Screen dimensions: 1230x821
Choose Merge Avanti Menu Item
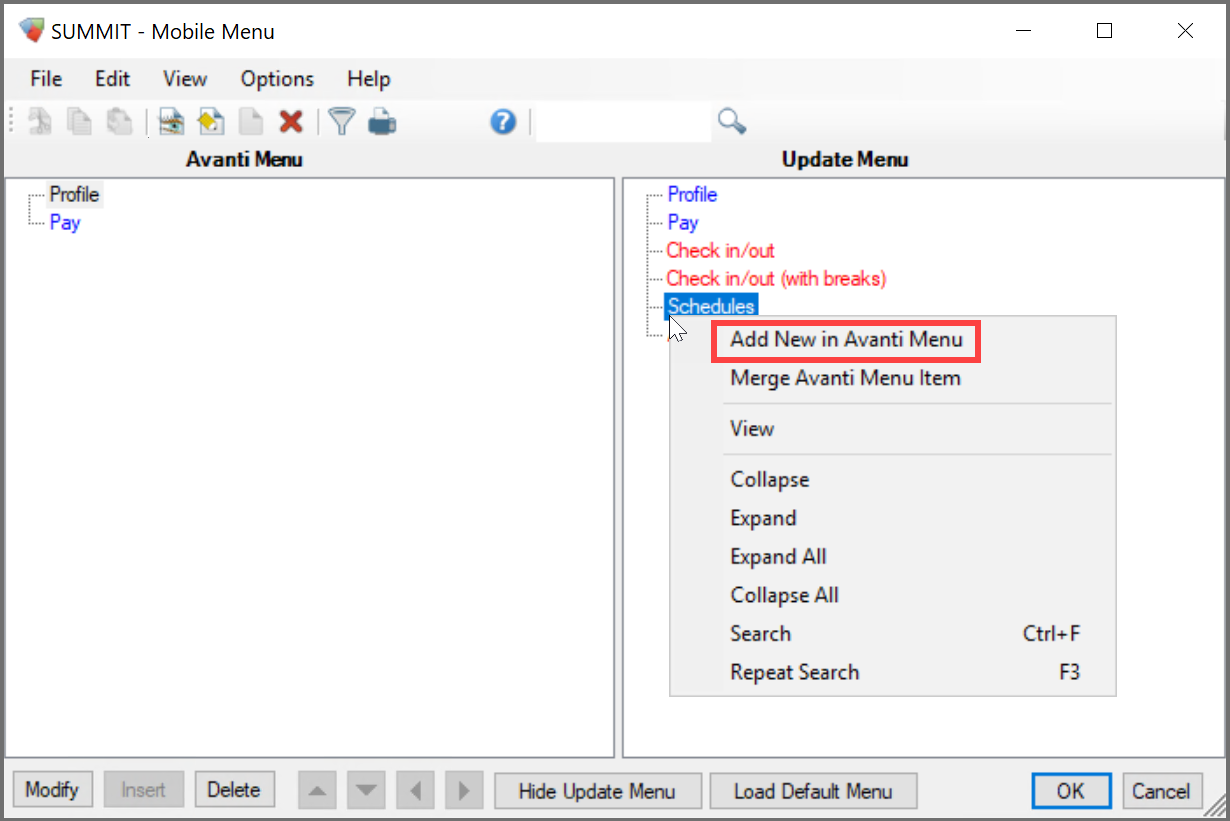point(846,378)
